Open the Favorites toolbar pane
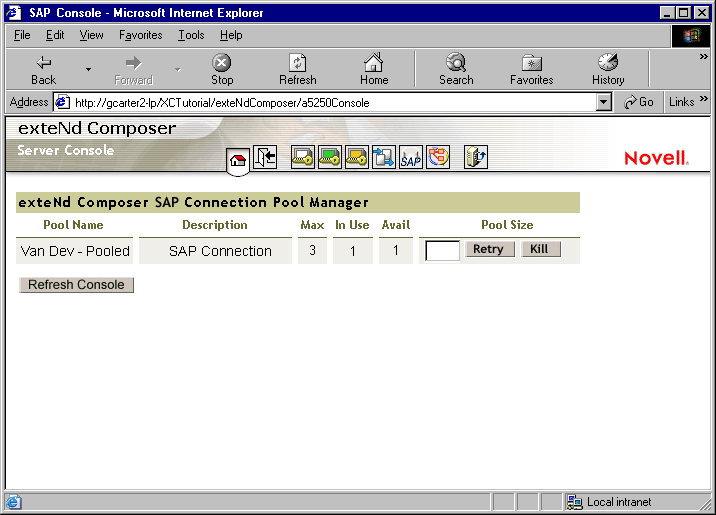Viewport: 716px width, 515px height. [532, 70]
